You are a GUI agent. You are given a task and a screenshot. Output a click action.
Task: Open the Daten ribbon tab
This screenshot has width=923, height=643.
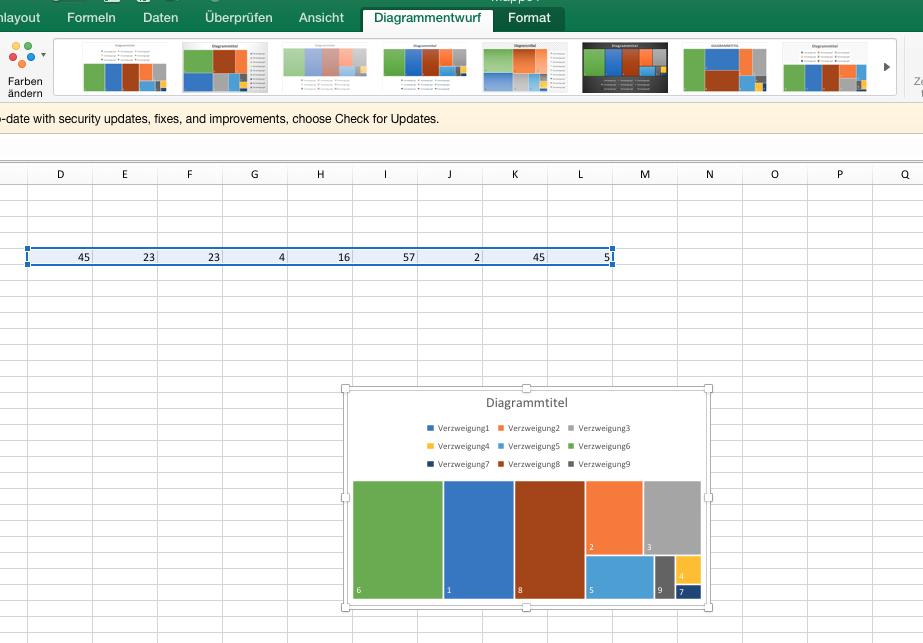tap(160, 17)
